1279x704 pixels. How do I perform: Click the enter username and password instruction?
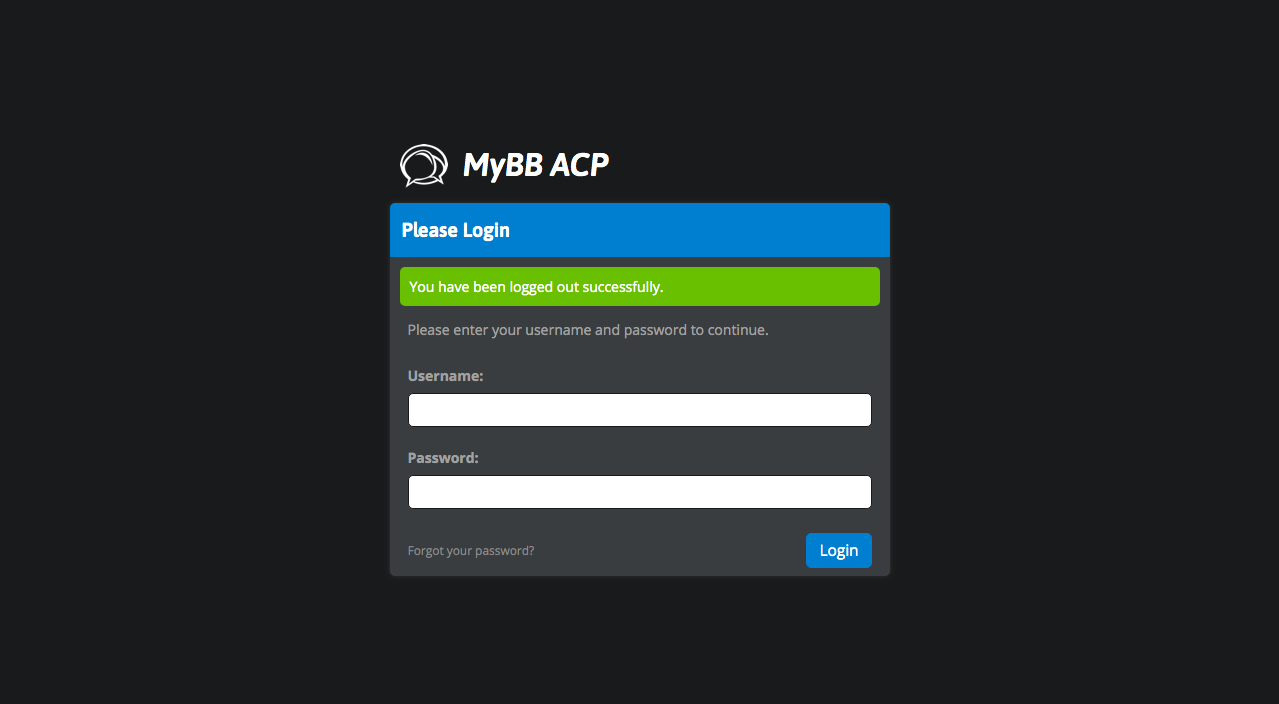[588, 330]
